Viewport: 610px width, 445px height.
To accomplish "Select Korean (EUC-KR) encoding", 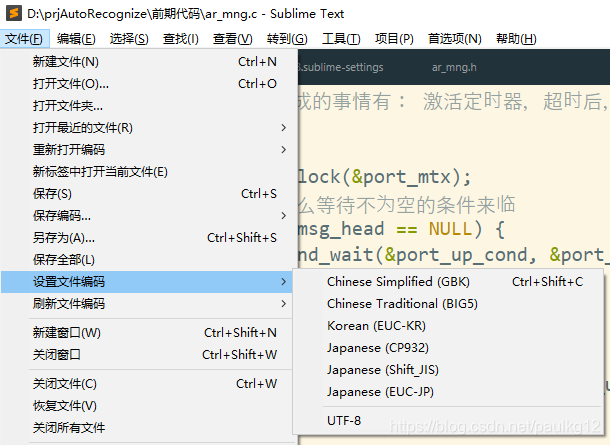I will click(448, 326).
